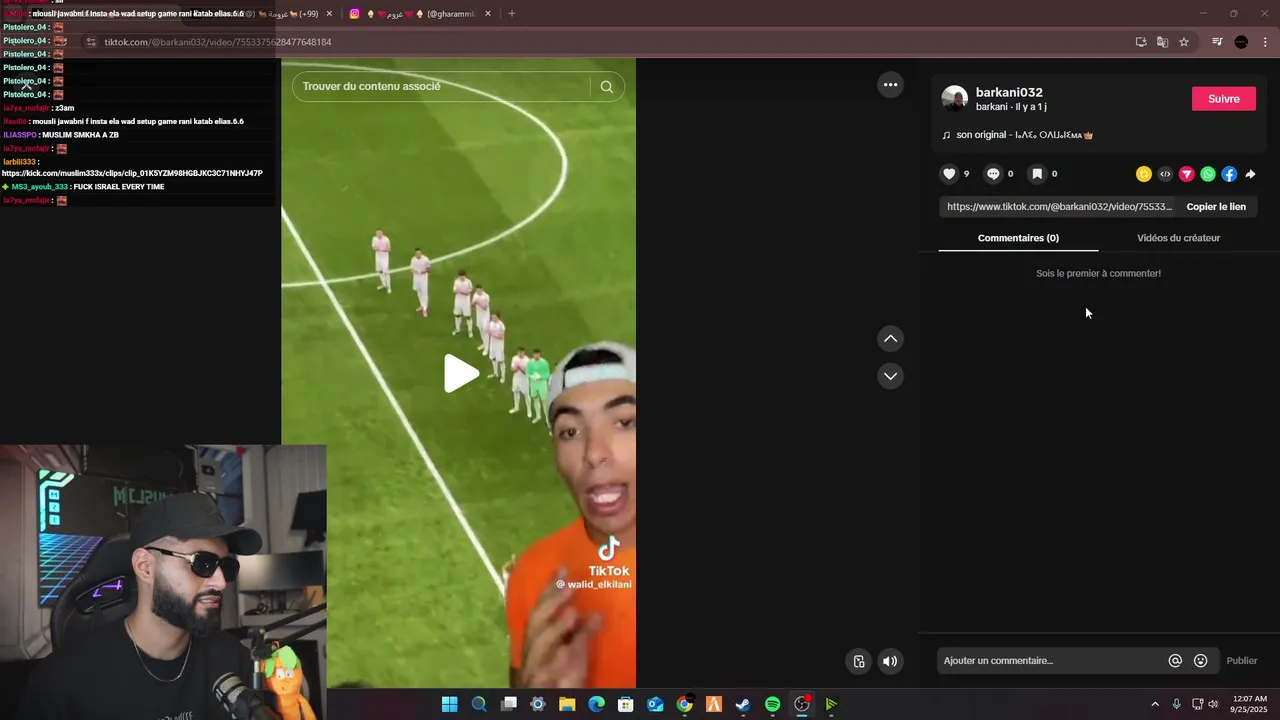Open the emoji picker in comment box
The width and height of the screenshot is (1280, 720).
pyautogui.click(x=1201, y=661)
